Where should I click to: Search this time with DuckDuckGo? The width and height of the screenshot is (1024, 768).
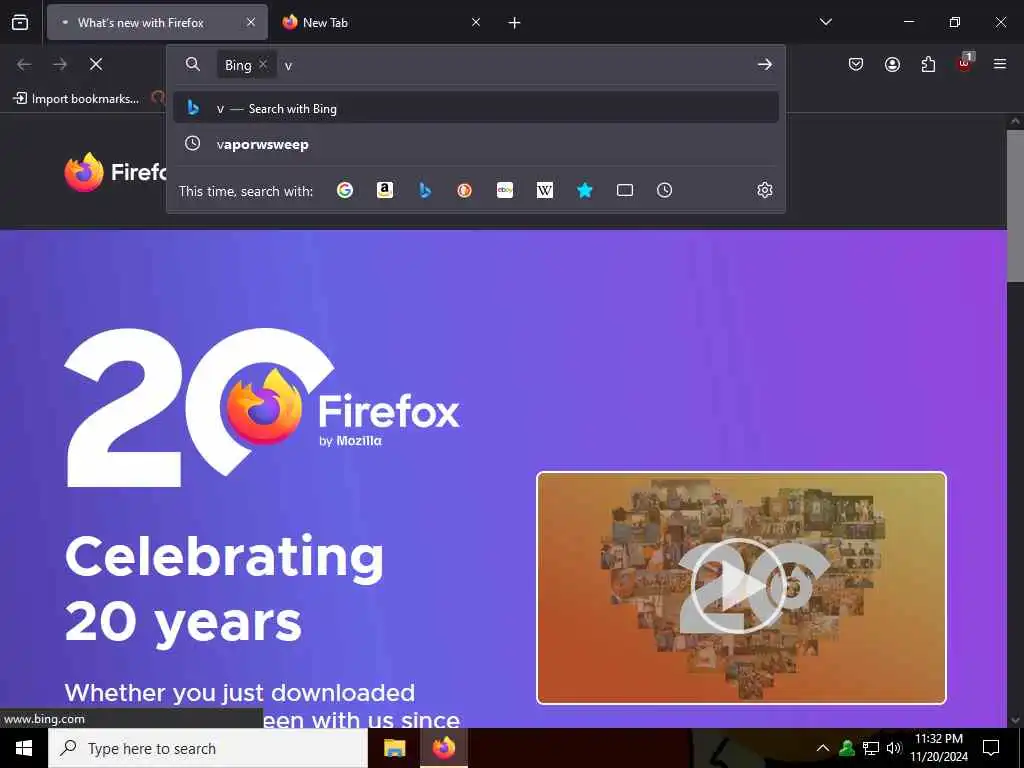click(464, 190)
